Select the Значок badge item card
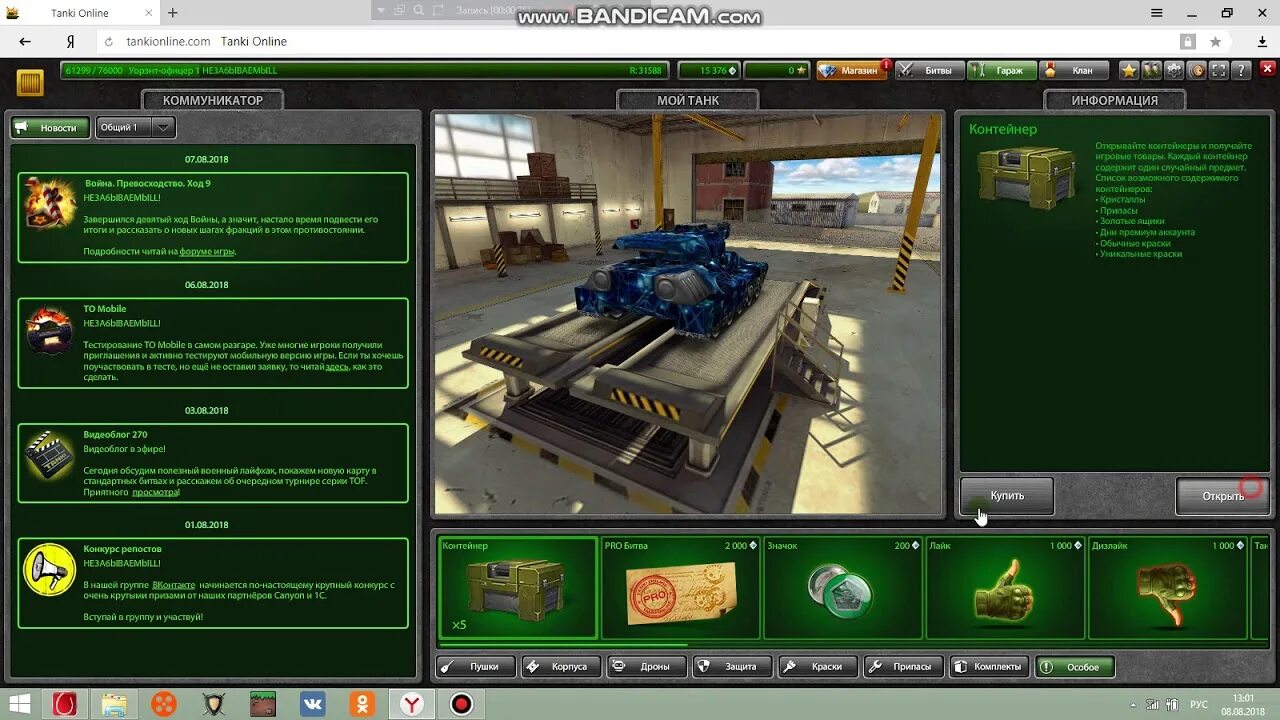 (842, 587)
